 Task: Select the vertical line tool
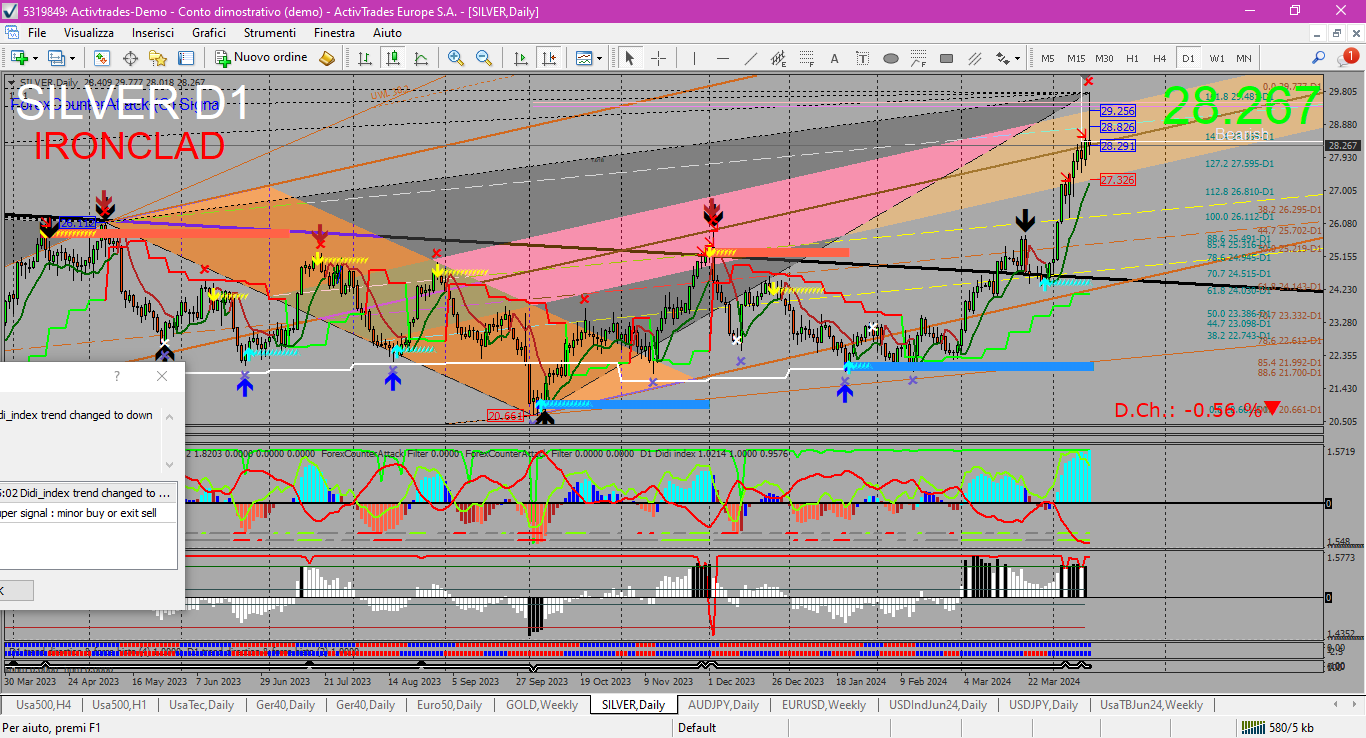pos(695,58)
